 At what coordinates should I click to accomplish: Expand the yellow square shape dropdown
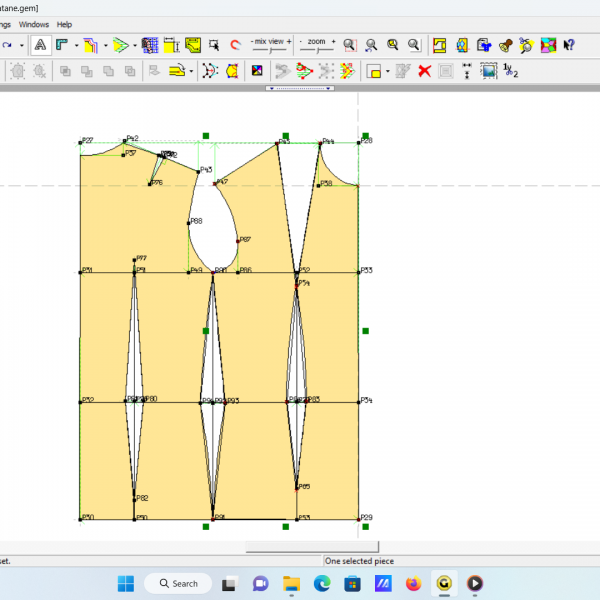coord(386,71)
